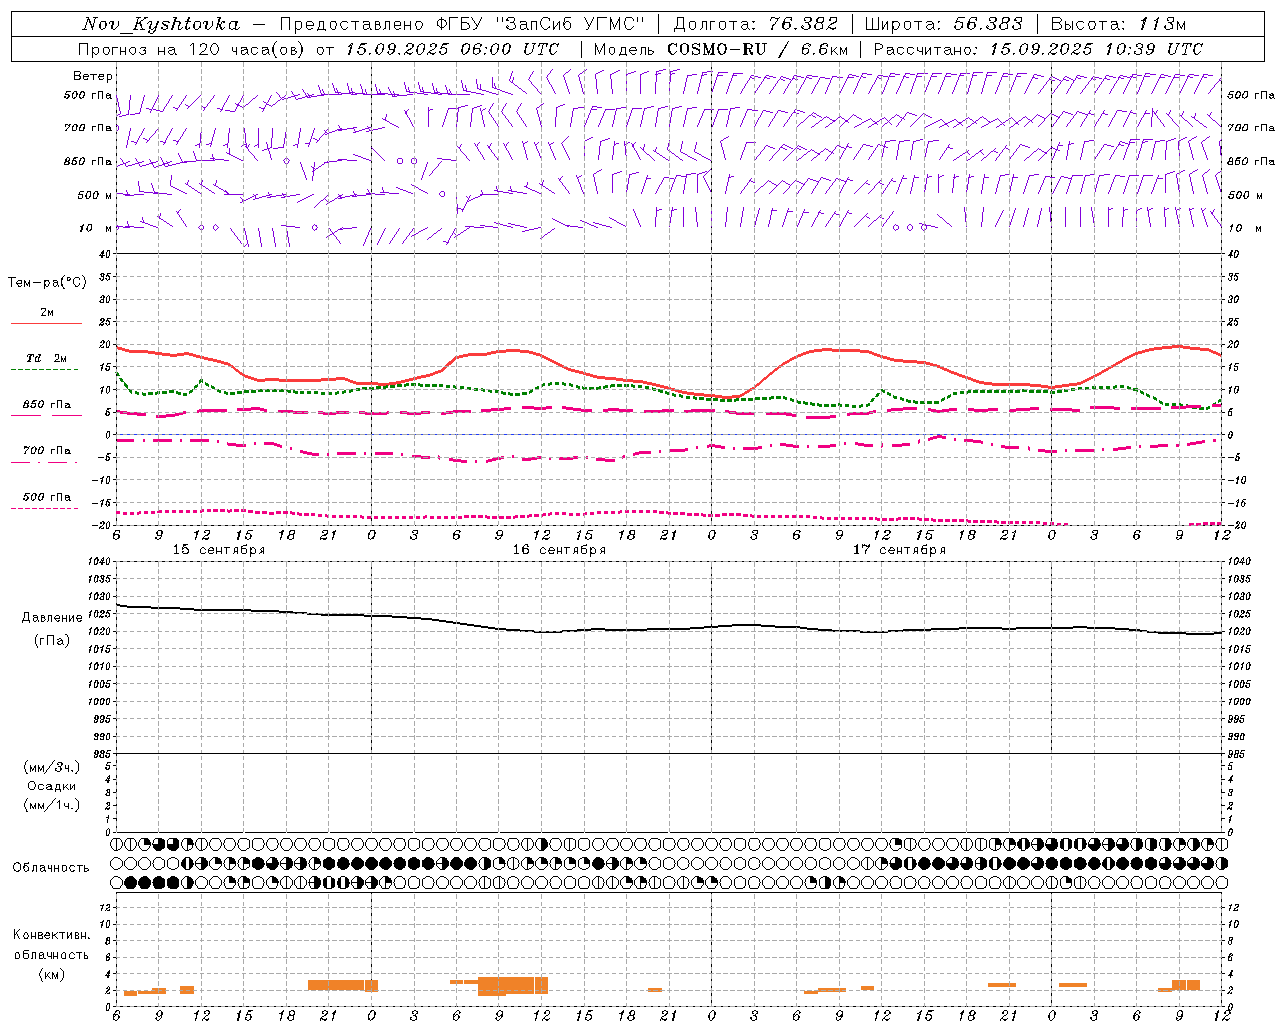This screenshot has height=1024, width=1280.
Task: Click the Широта: 56.383 value
Action: [943, 24]
